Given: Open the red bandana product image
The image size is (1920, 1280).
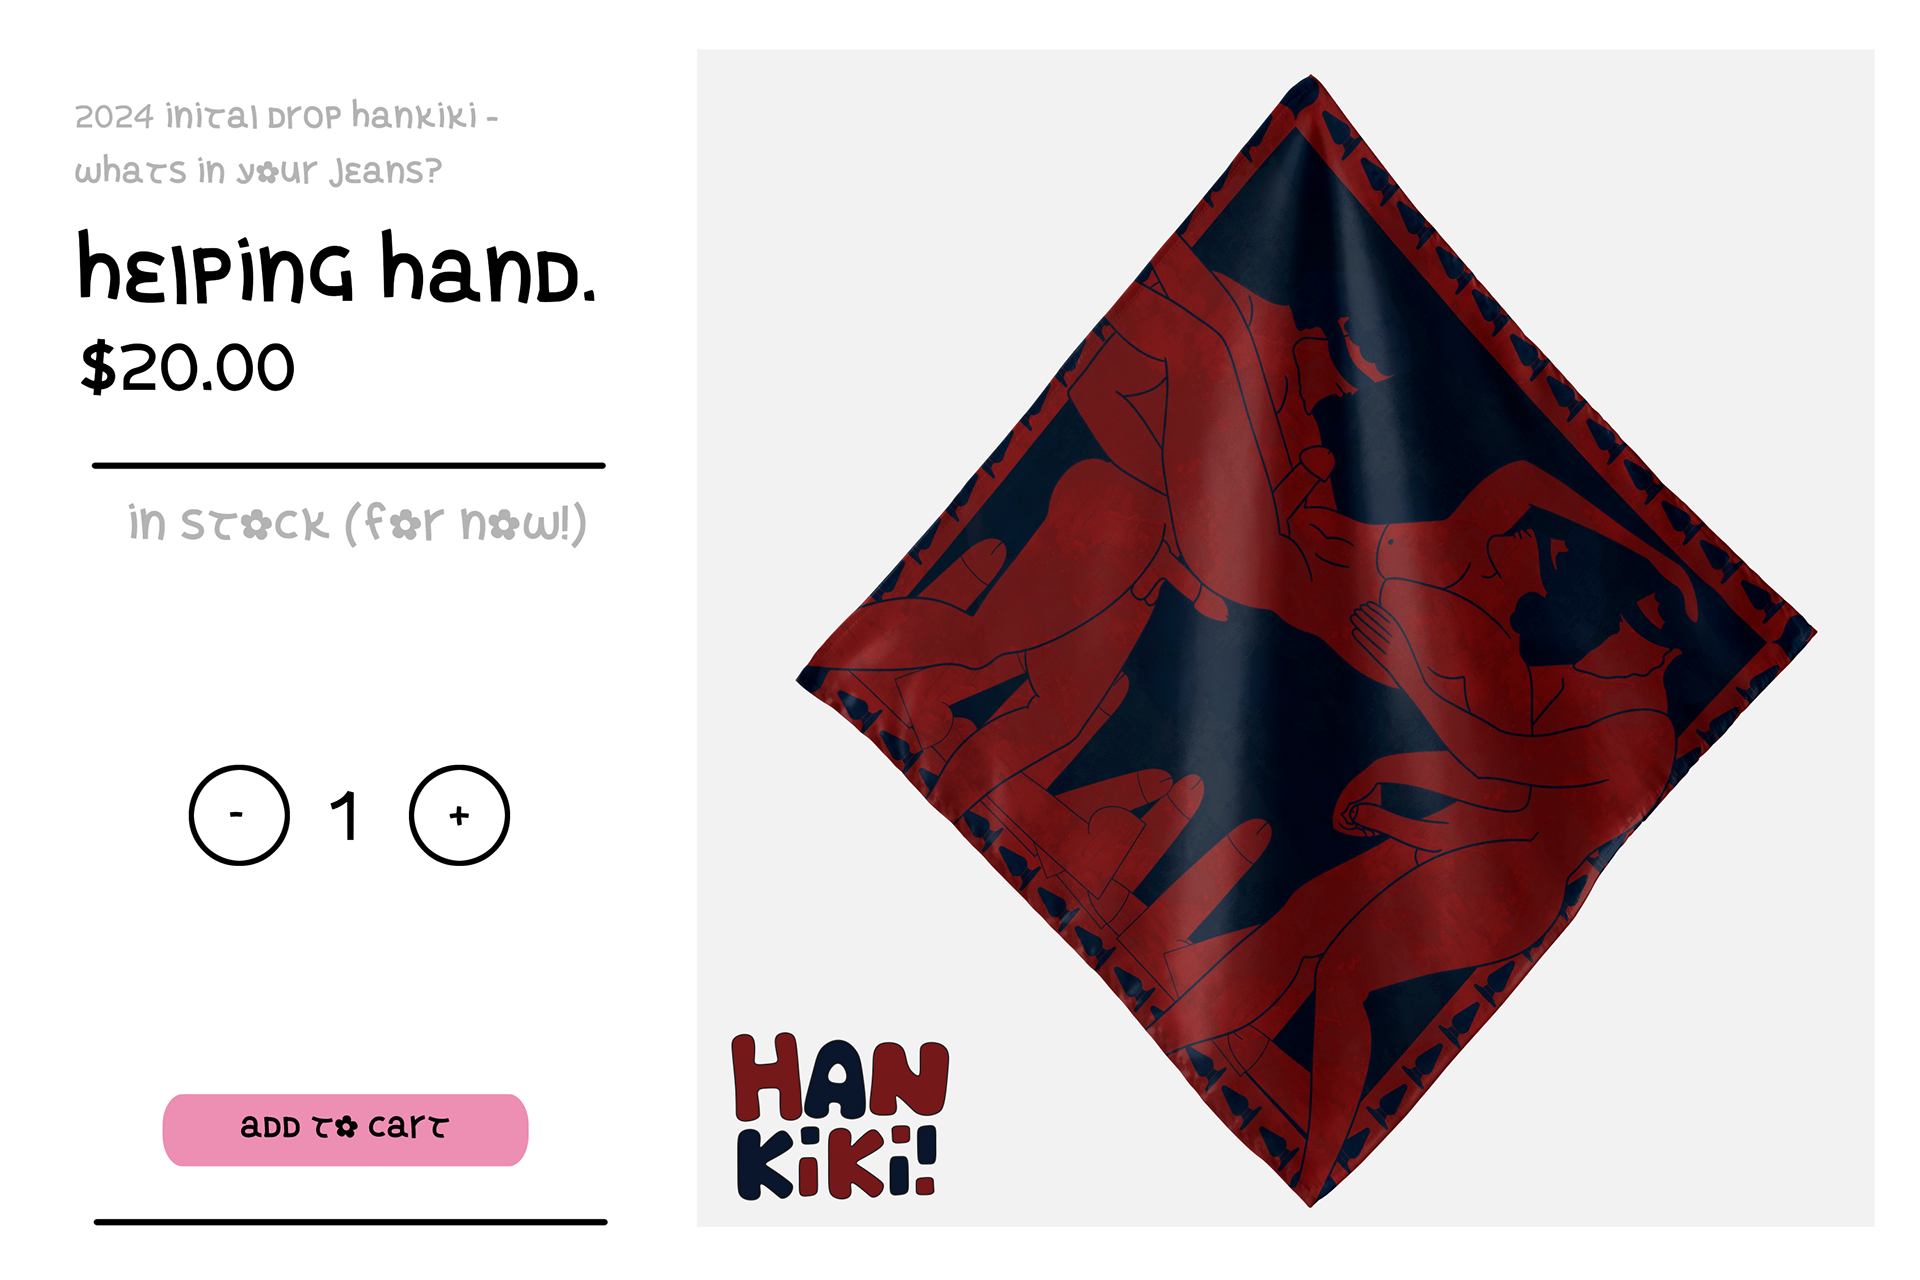Looking at the screenshot, I should coord(1306,640).
